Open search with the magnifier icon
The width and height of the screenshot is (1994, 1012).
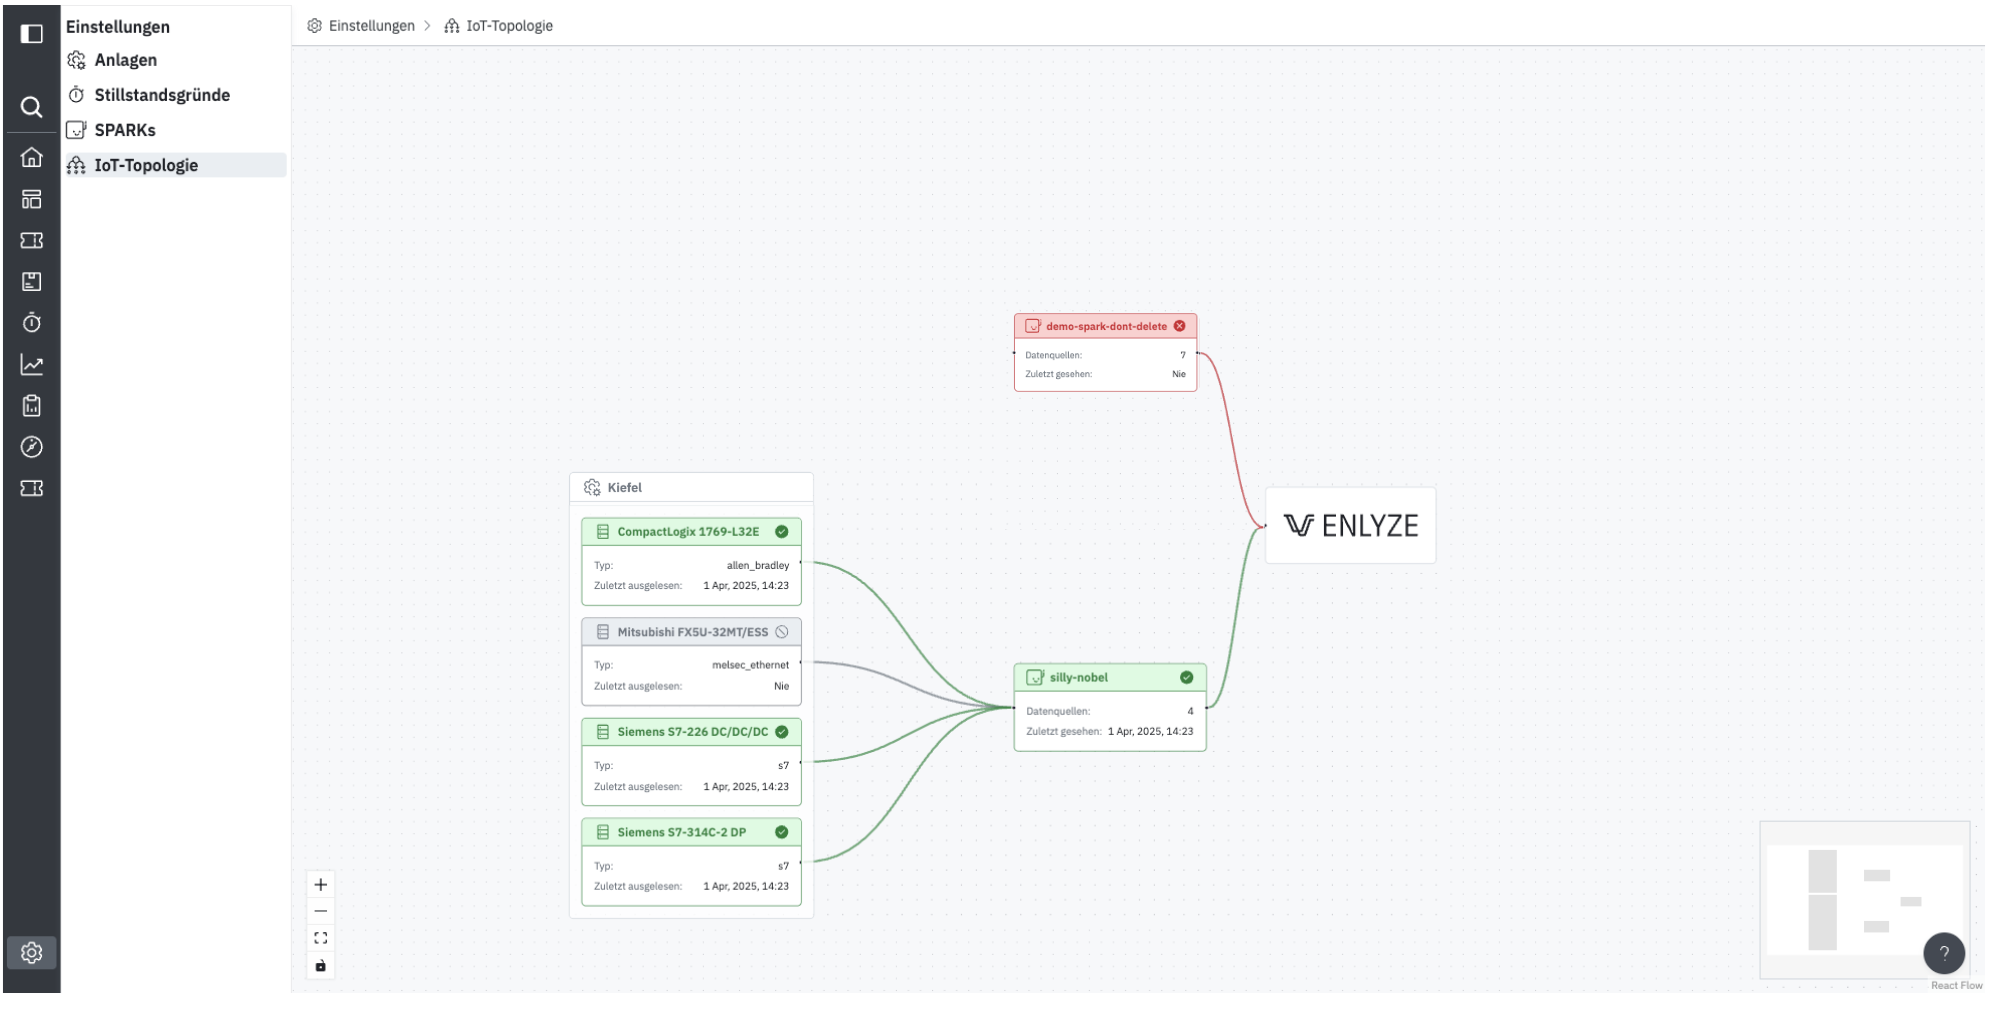point(32,107)
